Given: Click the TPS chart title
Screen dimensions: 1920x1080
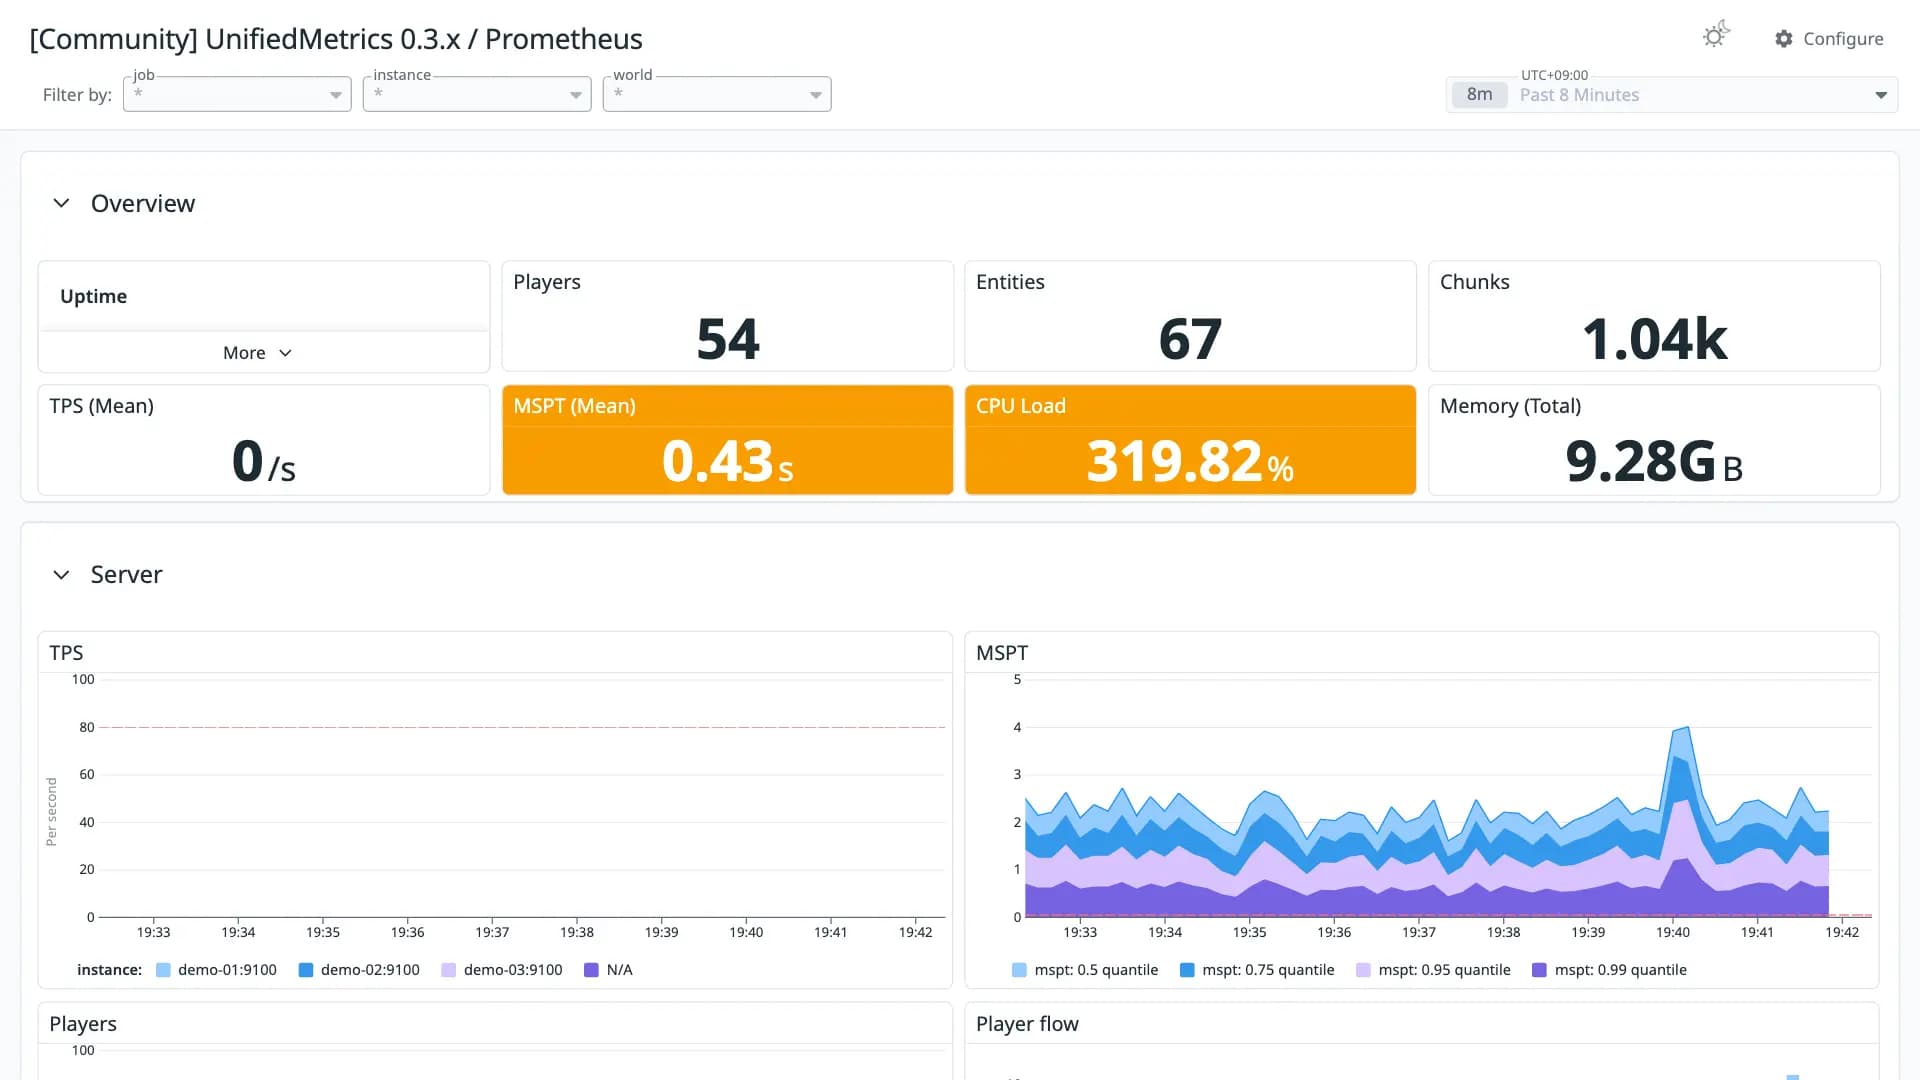Looking at the screenshot, I should pyautogui.click(x=66, y=653).
